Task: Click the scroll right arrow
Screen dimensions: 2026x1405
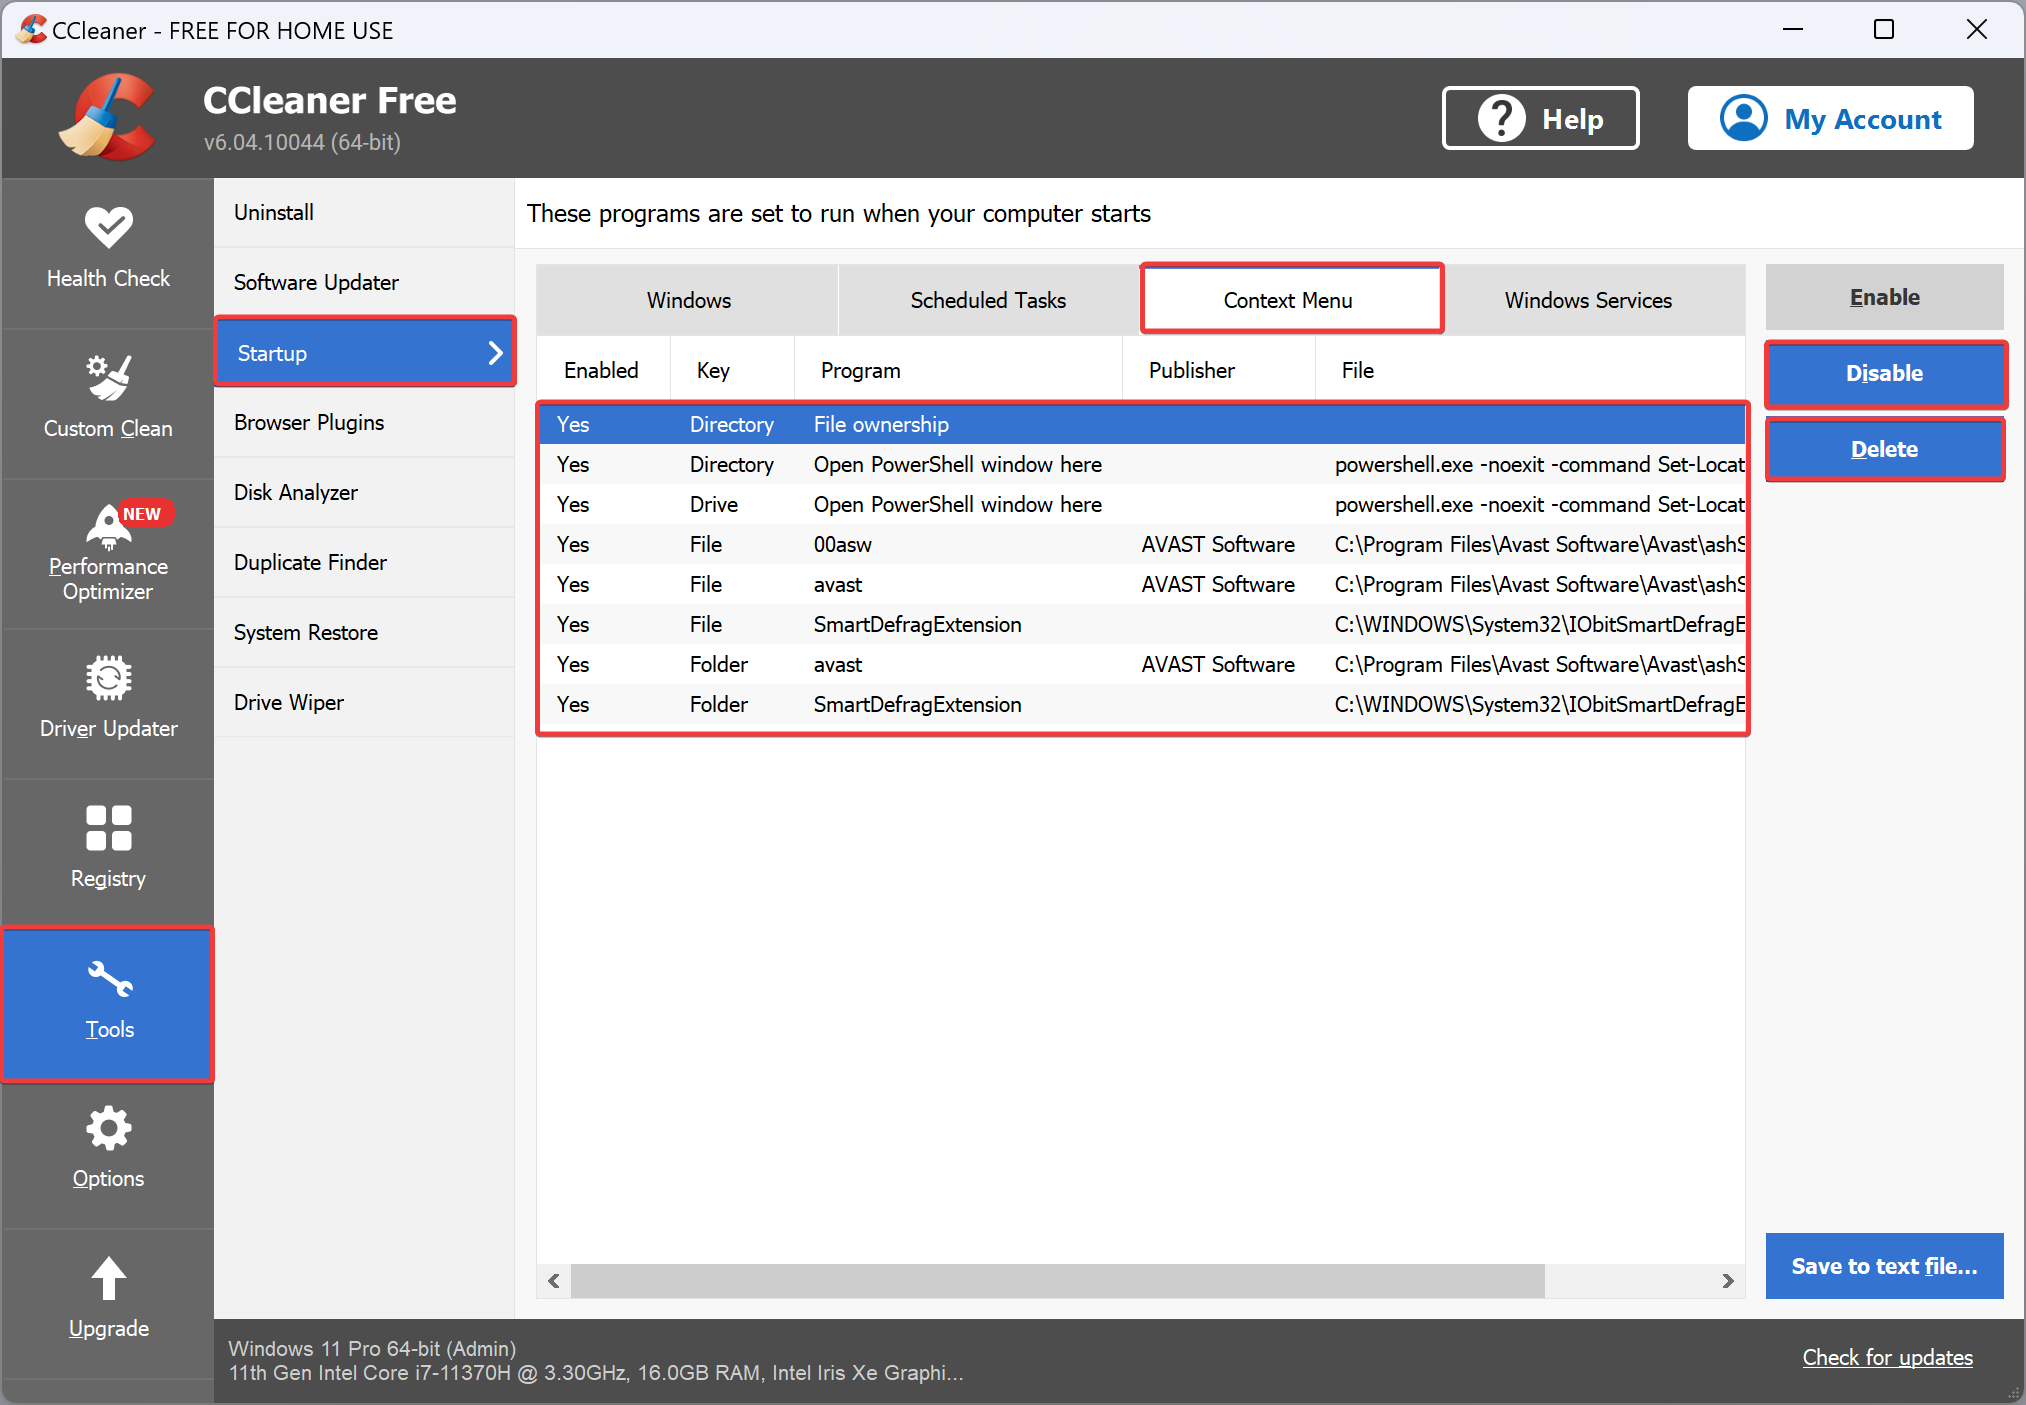Action: pyautogui.click(x=1728, y=1281)
